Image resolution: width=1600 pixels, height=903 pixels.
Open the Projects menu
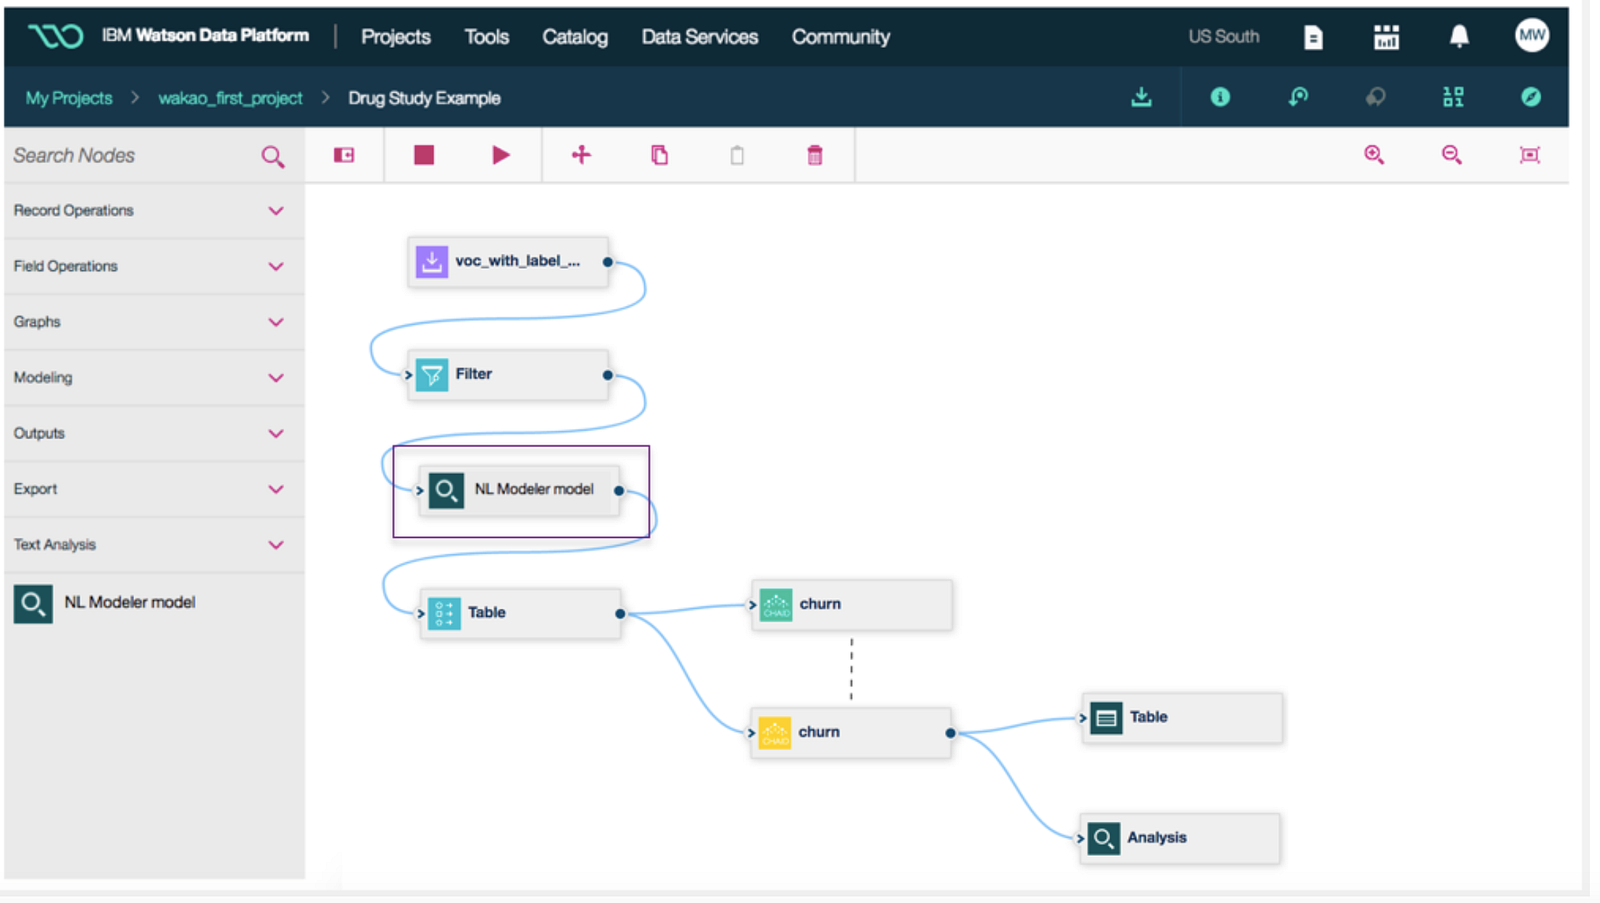(396, 37)
